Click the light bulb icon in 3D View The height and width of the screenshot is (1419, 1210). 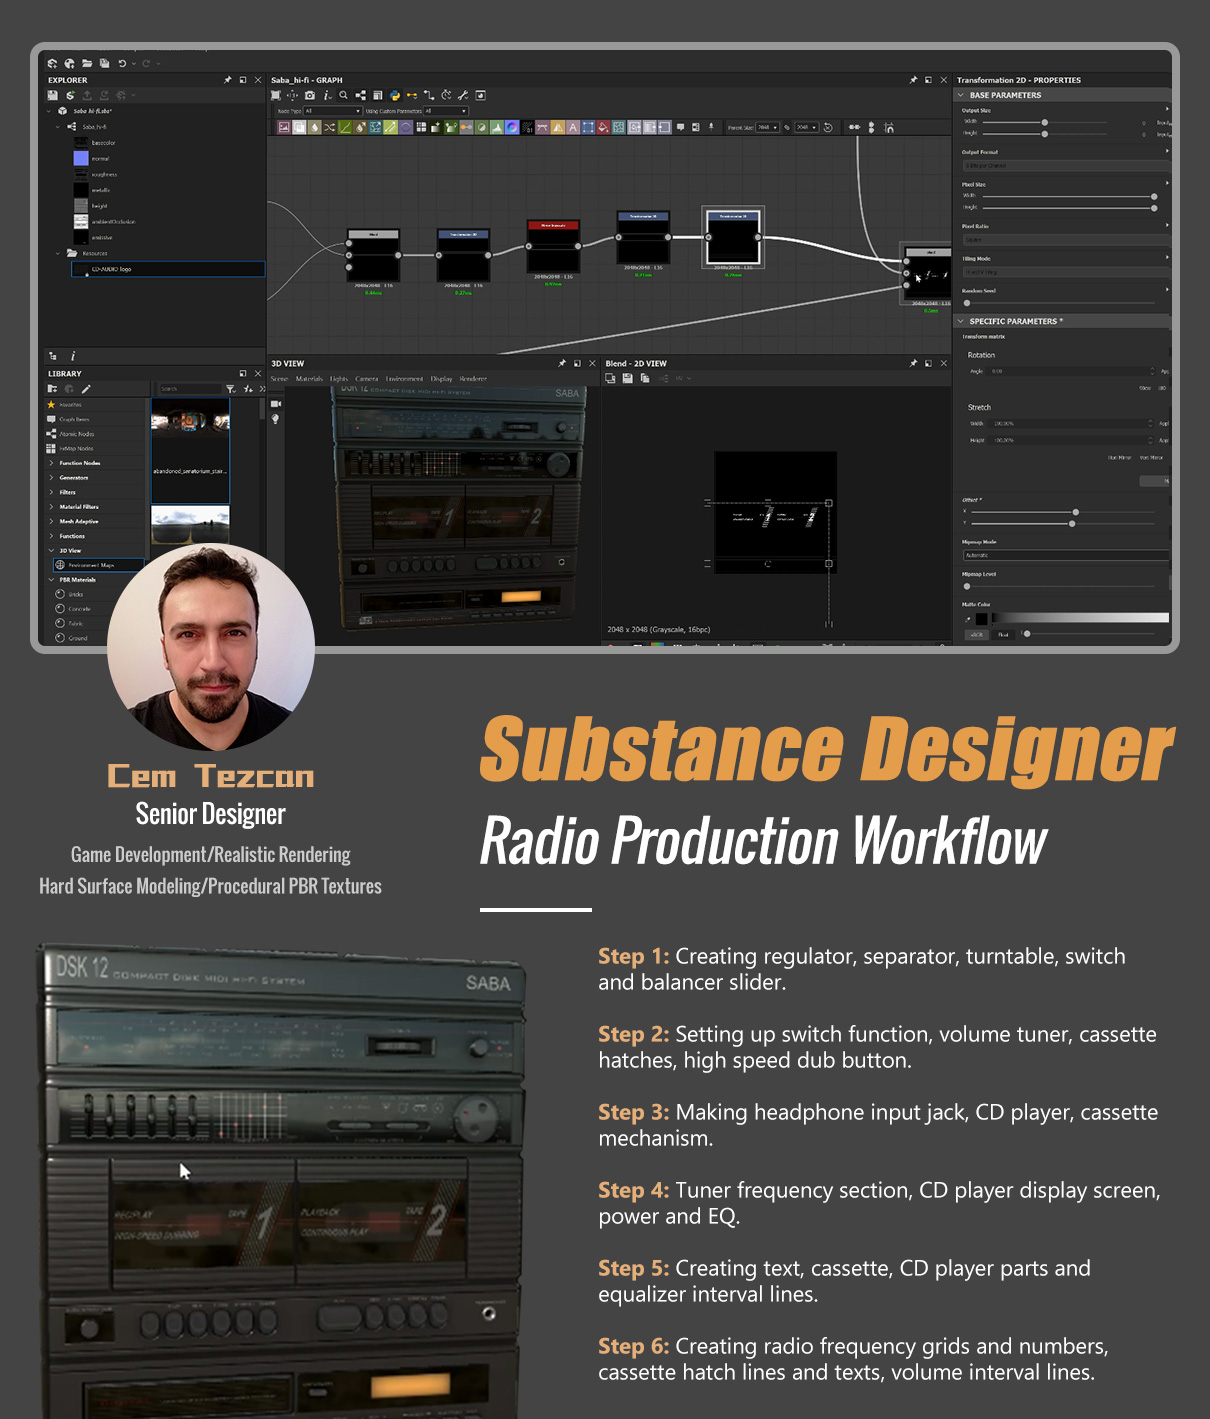pos(275,419)
